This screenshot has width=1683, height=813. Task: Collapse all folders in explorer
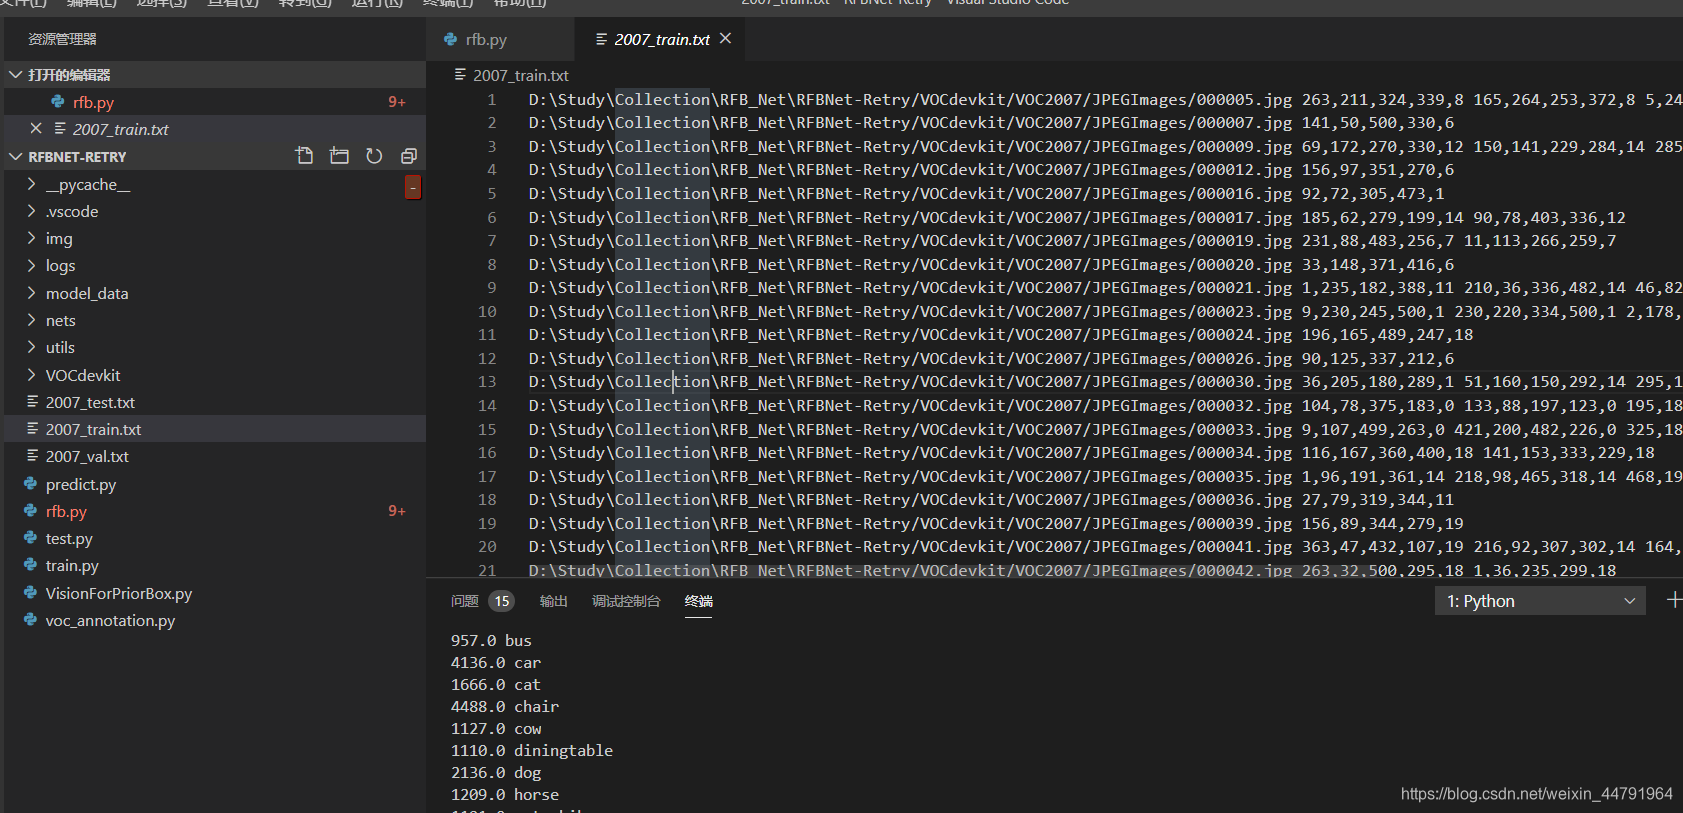point(408,156)
